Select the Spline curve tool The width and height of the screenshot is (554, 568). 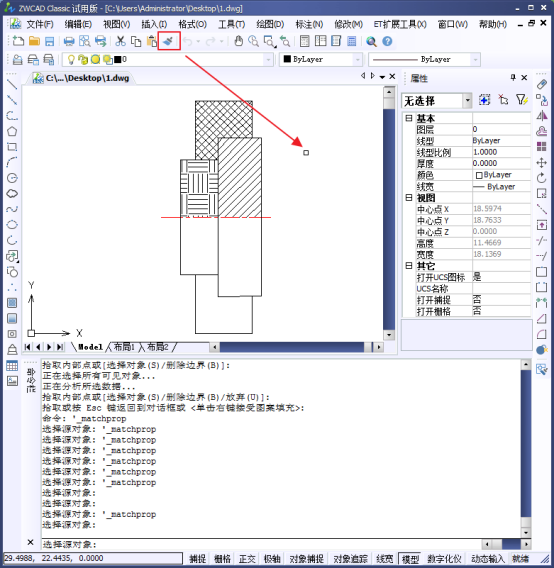click(12, 209)
